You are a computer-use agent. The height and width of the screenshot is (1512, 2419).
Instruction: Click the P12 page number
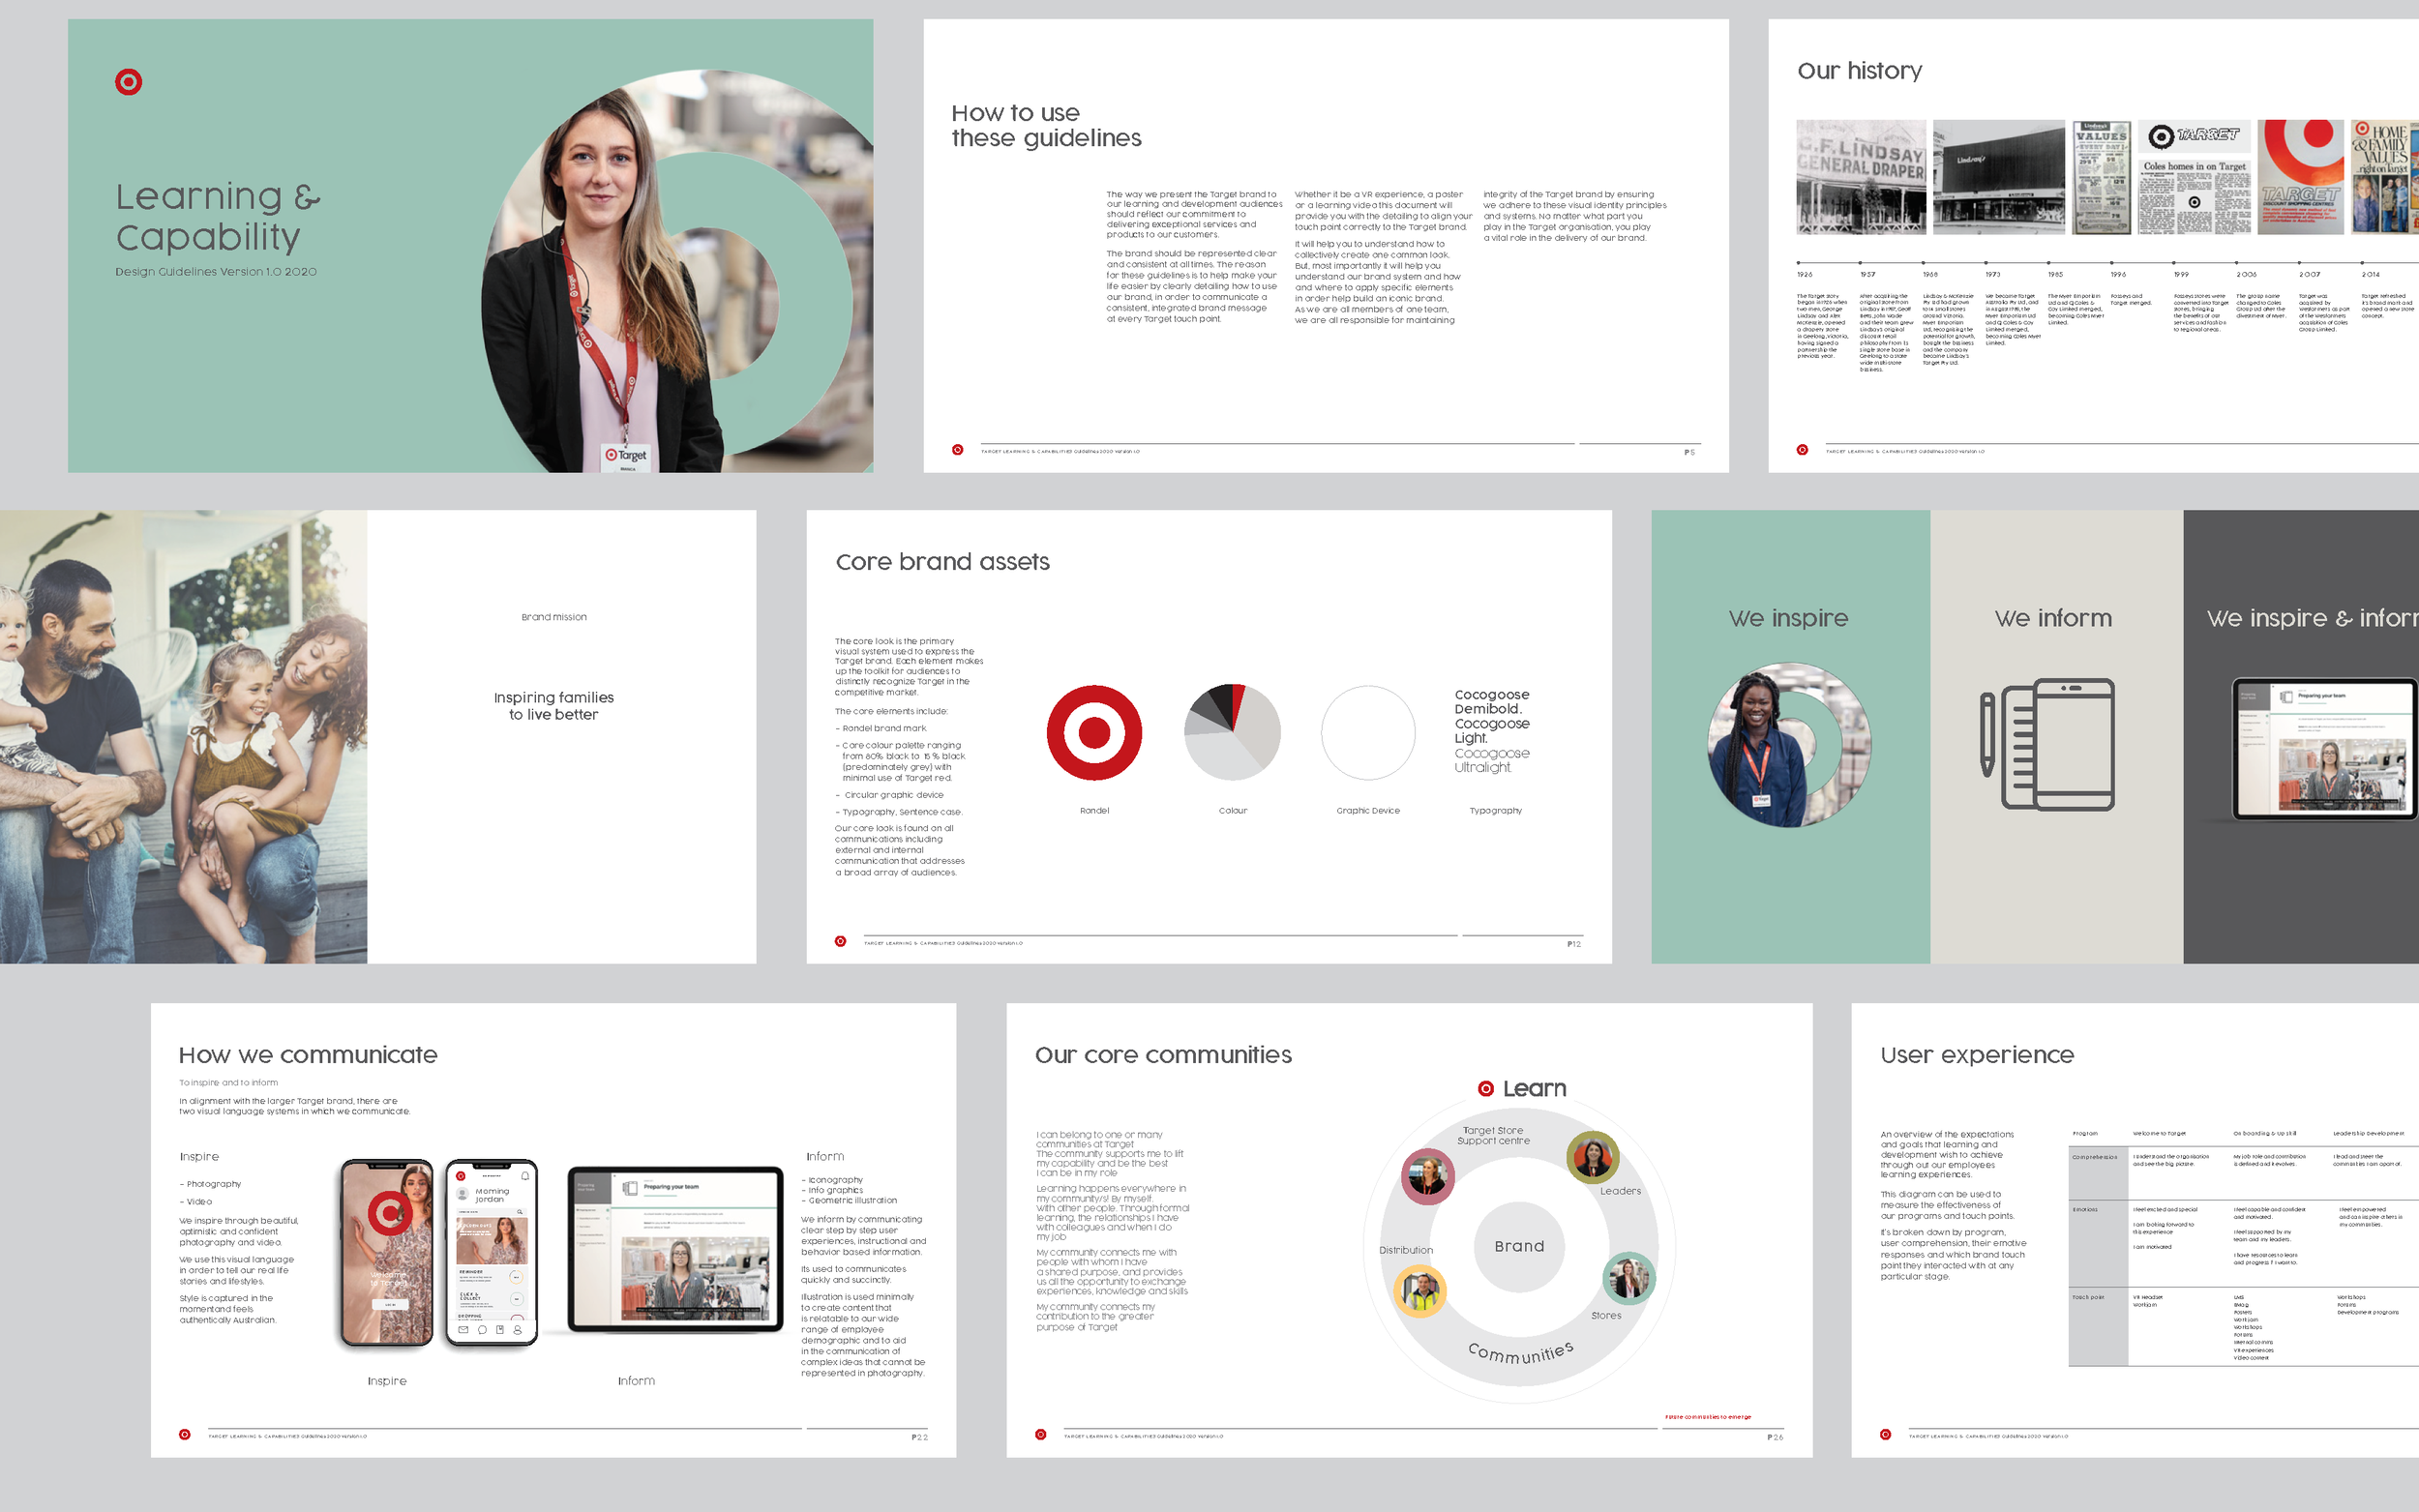coord(1574,944)
